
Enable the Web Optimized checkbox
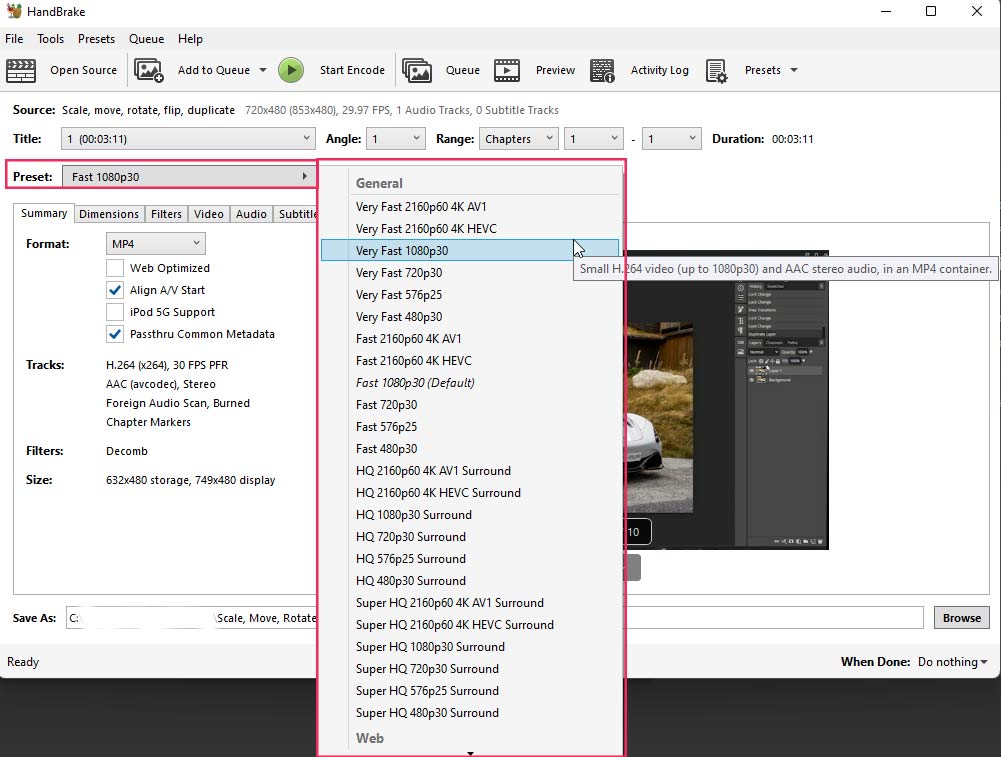click(115, 268)
